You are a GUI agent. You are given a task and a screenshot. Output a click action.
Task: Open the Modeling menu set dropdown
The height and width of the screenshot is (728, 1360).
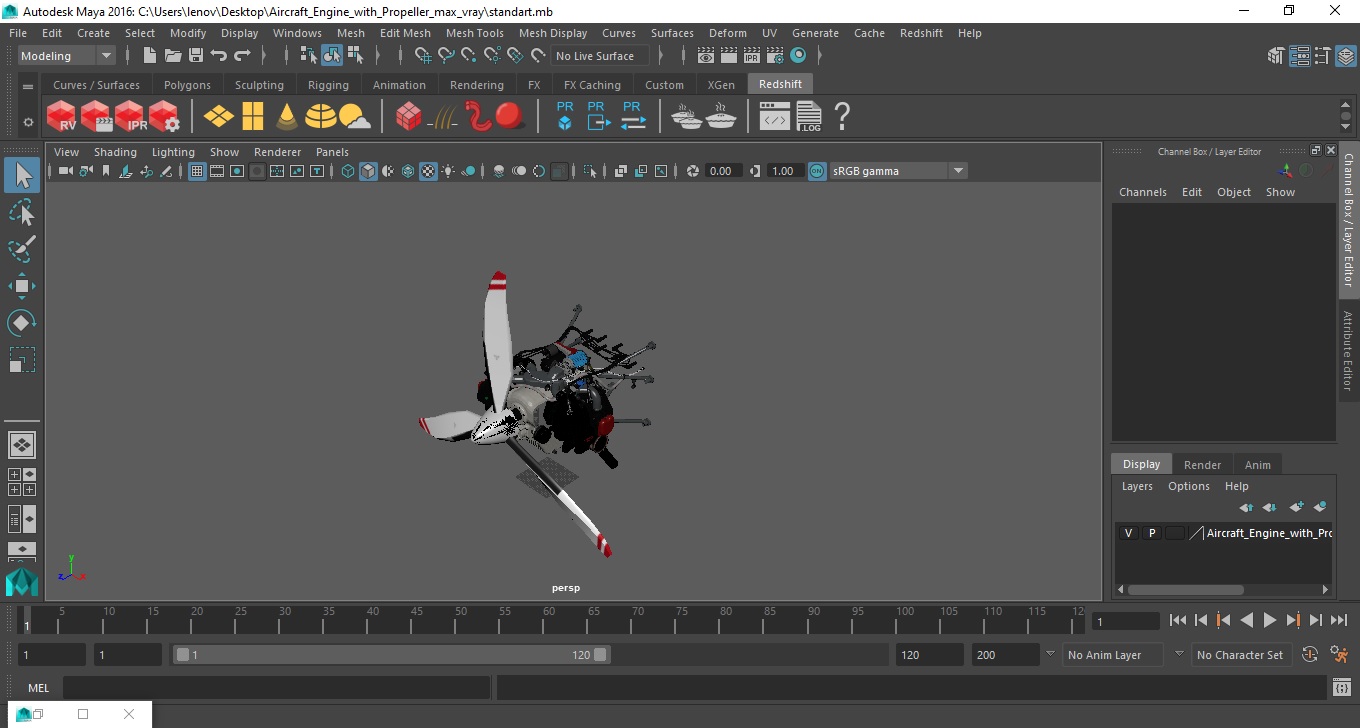(66, 56)
